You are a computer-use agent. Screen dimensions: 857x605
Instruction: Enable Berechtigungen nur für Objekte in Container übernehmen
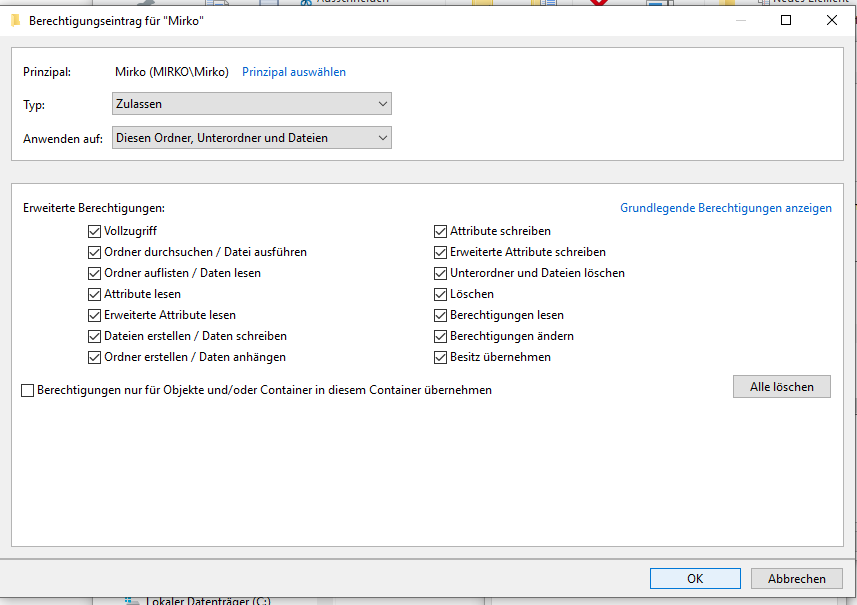pos(27,390)
